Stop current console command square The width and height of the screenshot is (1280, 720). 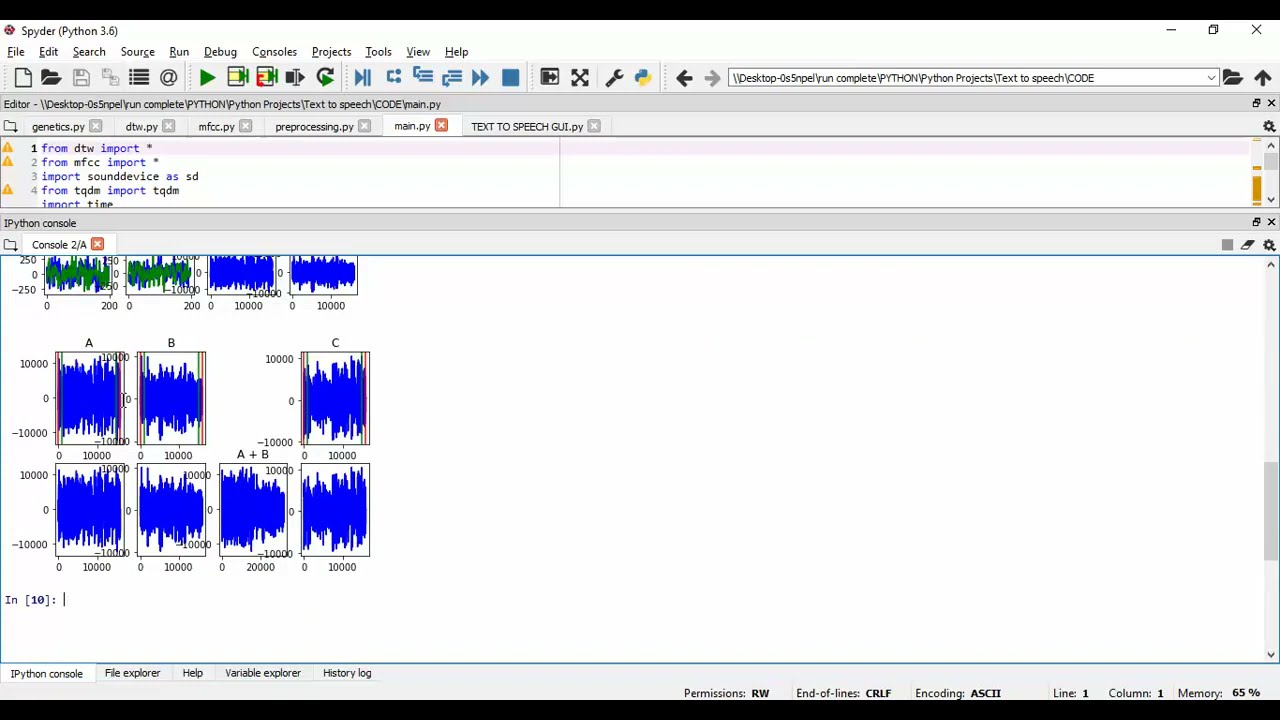(x=1227, y=245)
